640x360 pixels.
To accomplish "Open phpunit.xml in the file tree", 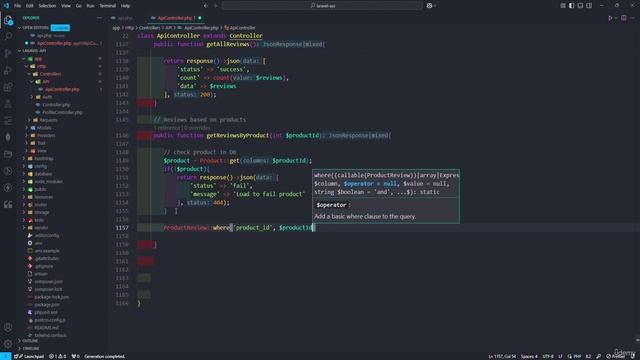I will pos(46,312).
